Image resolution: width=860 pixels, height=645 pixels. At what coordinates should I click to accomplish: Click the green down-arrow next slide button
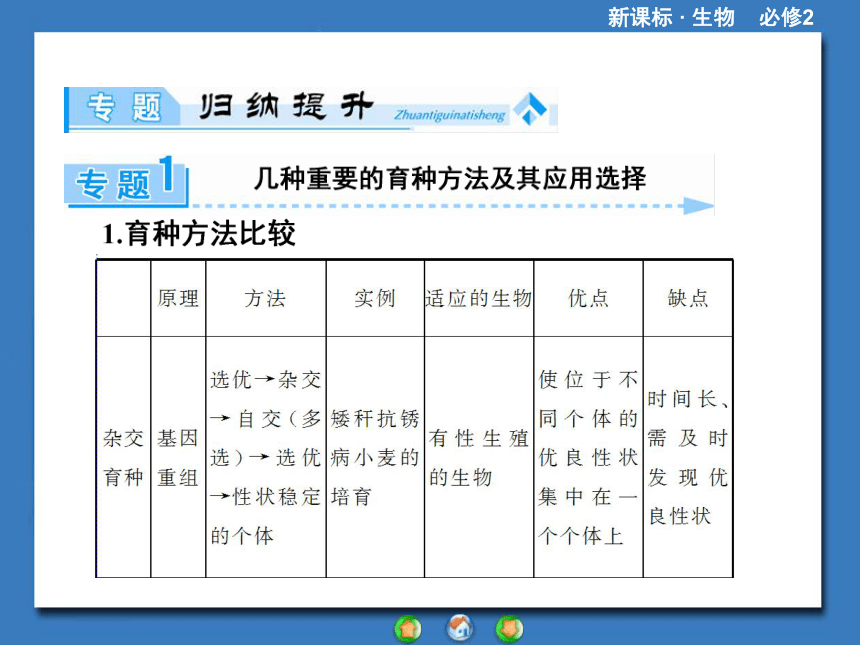tap(510, 629)
